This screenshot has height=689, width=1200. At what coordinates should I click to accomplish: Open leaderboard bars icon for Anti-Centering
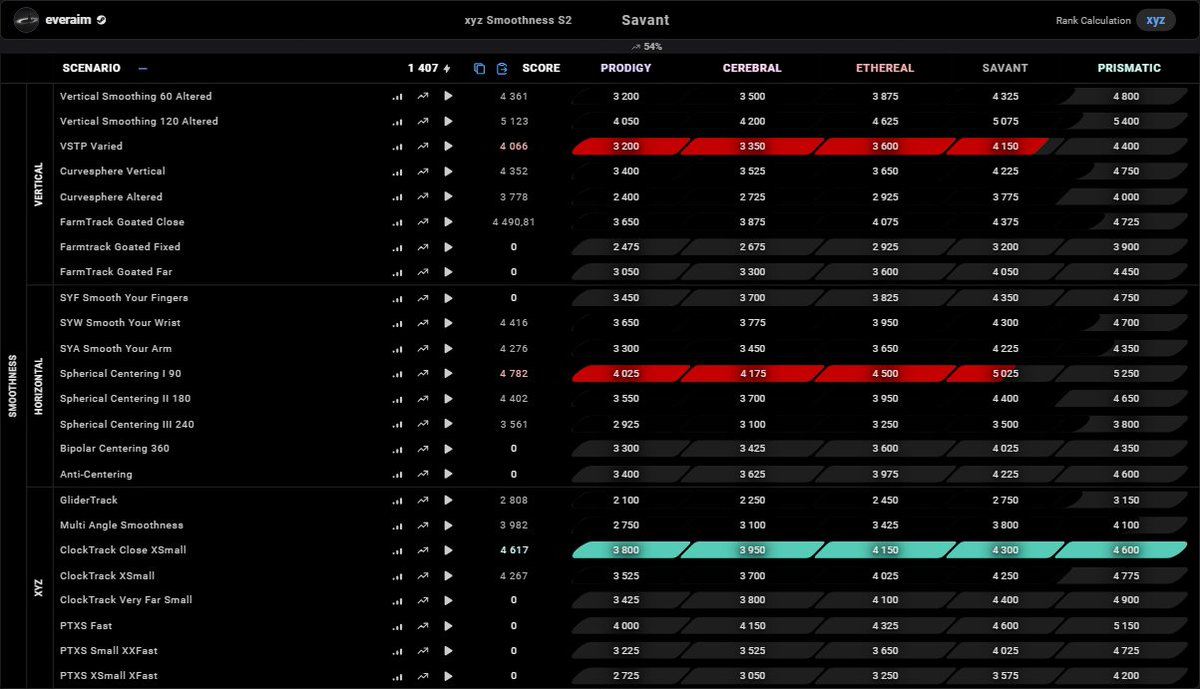coord(397,474)
